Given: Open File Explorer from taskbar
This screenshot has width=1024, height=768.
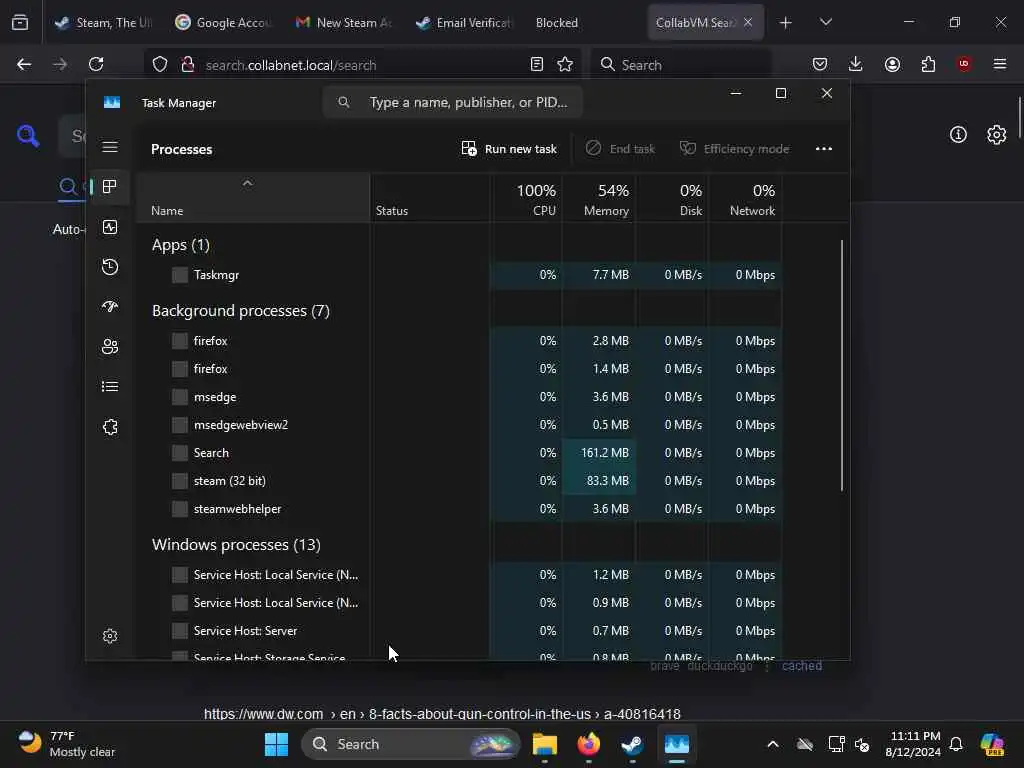Looking at the screenshot, I should click(545, 744).
